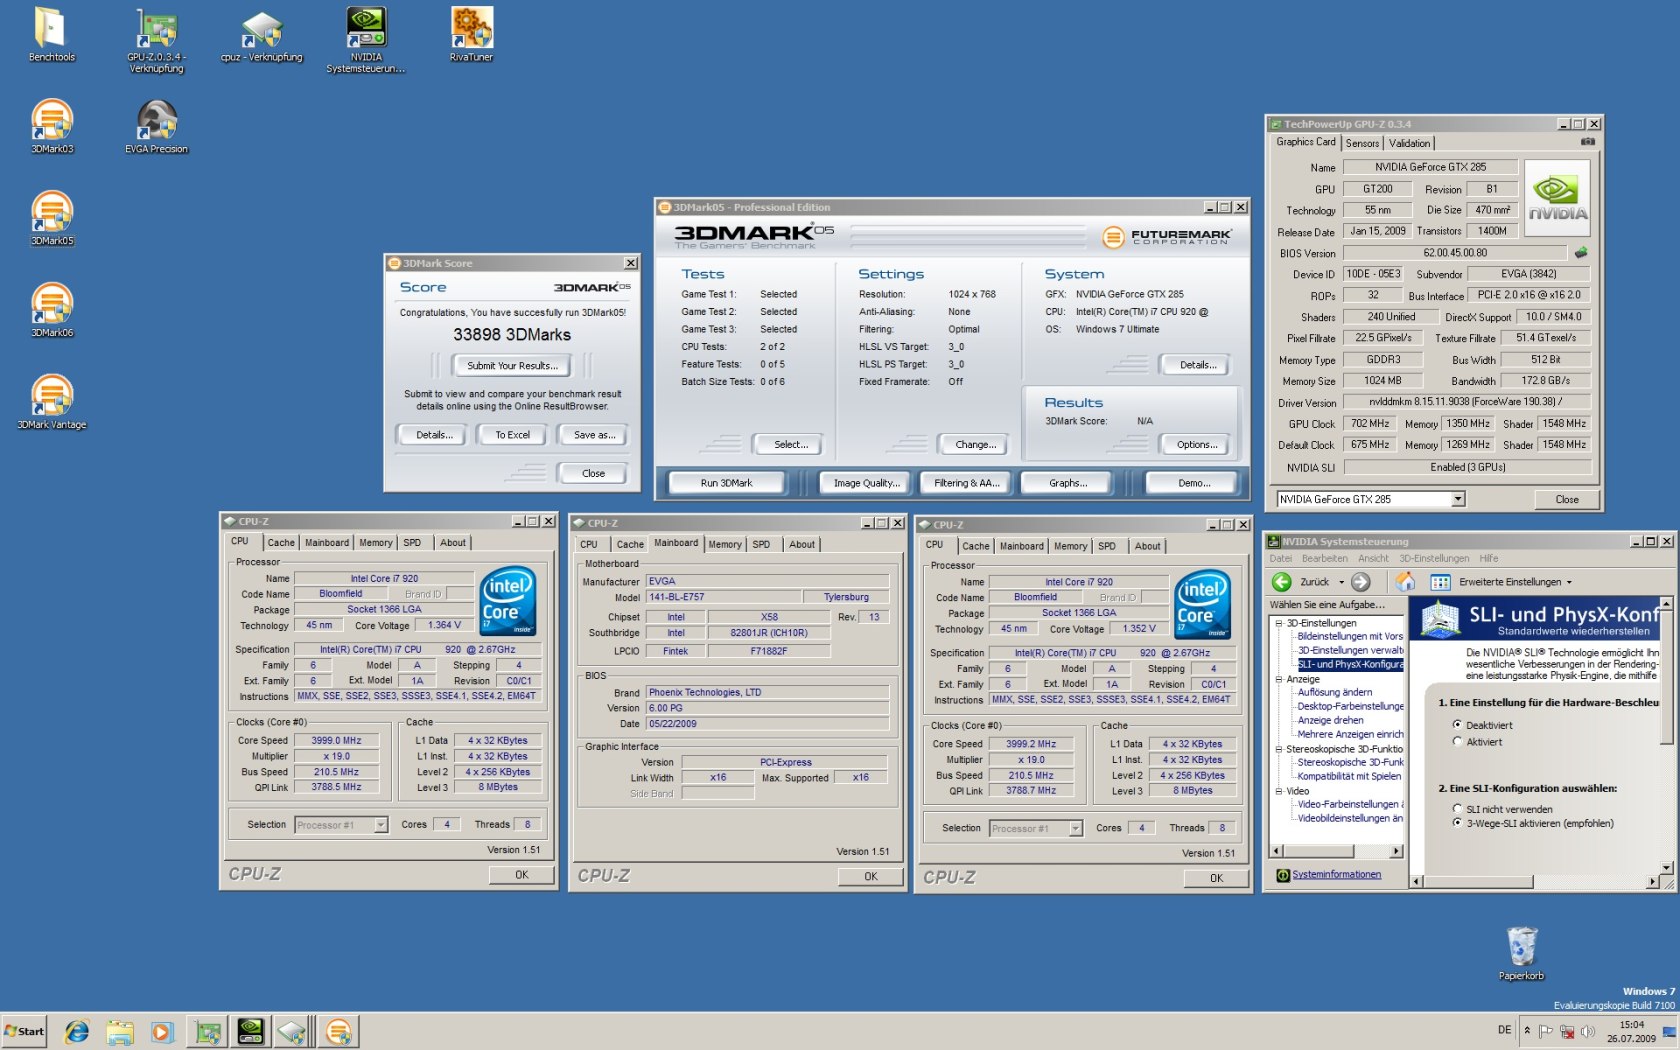Open the 3DMark06 desktop icon
Screen dimensions: 1680x1050
[52, 310]
